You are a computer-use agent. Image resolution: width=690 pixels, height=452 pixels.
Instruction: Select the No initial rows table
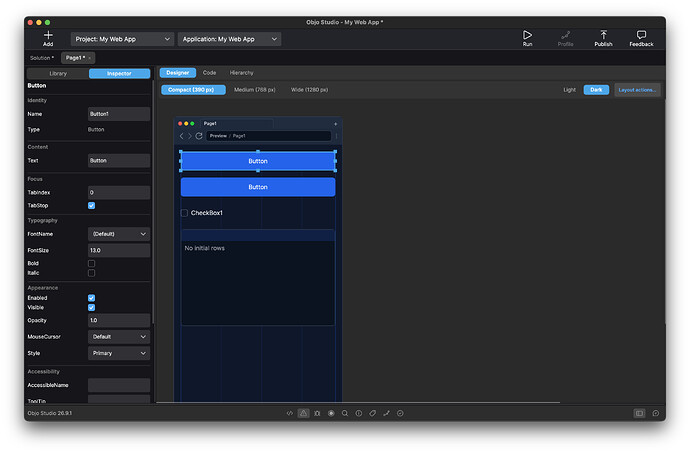tap(258, 277)
